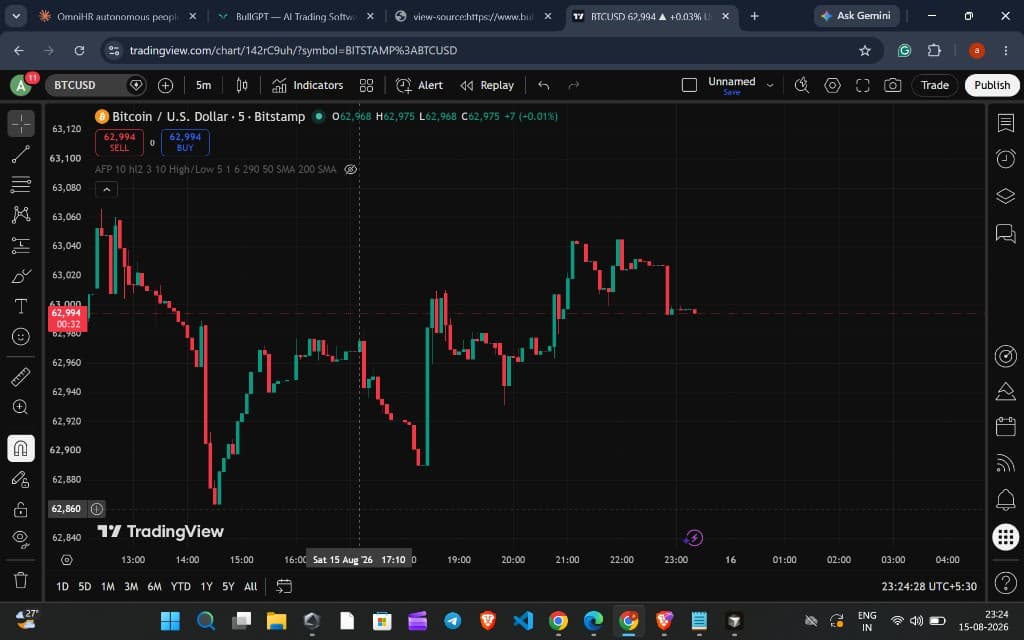
Task: Open the layout setup square icon
Action: coord(689,85)
